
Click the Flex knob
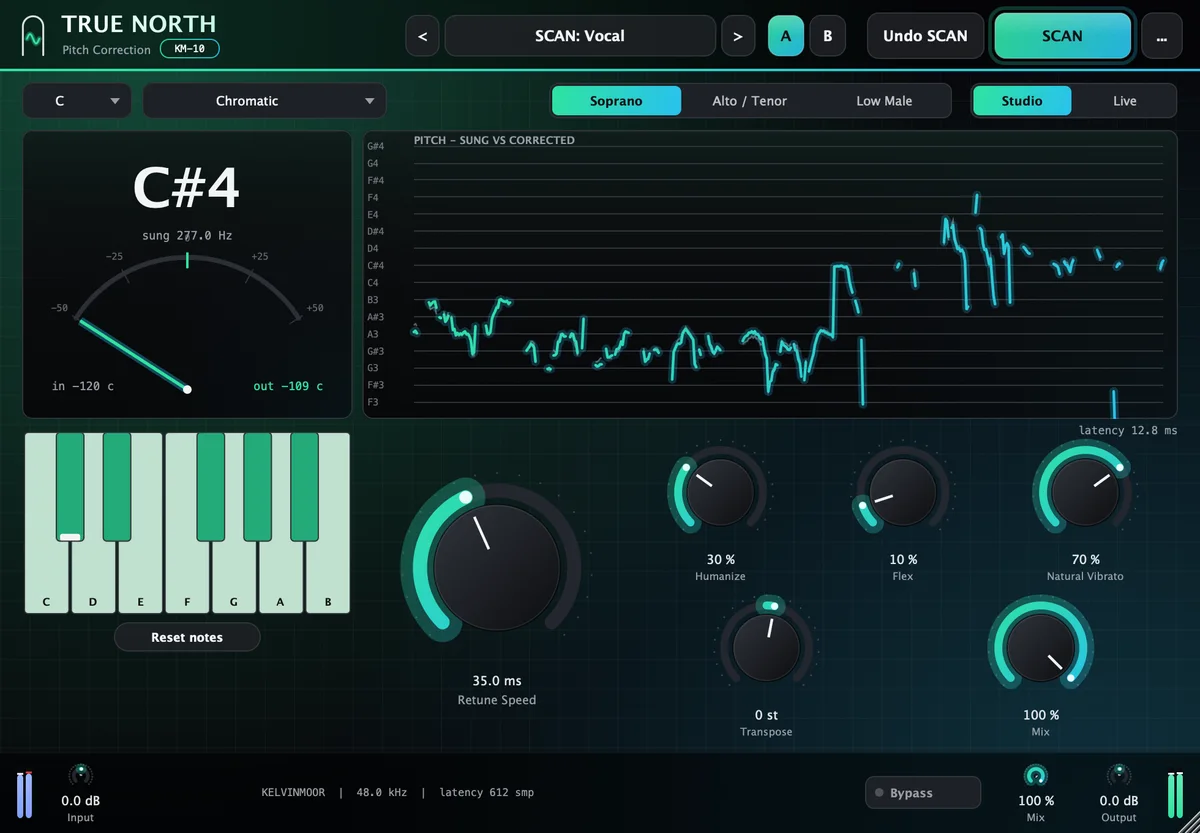903,492
